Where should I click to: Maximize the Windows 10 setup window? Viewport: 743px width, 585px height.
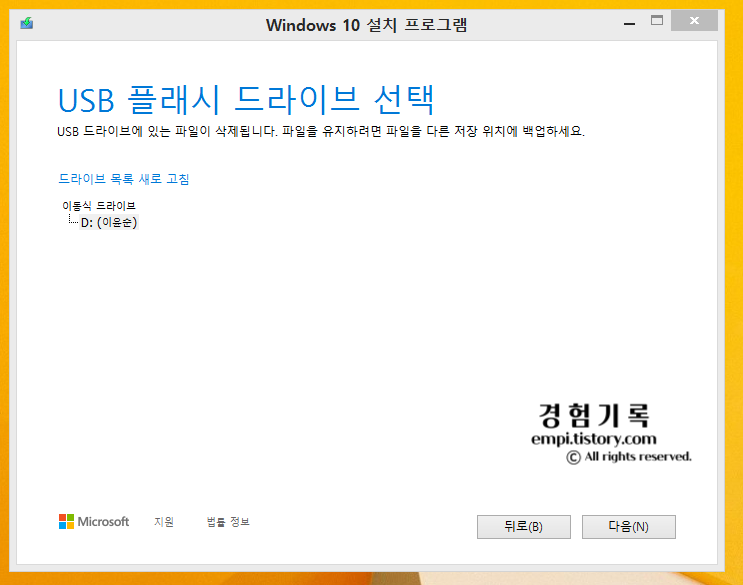657,21
